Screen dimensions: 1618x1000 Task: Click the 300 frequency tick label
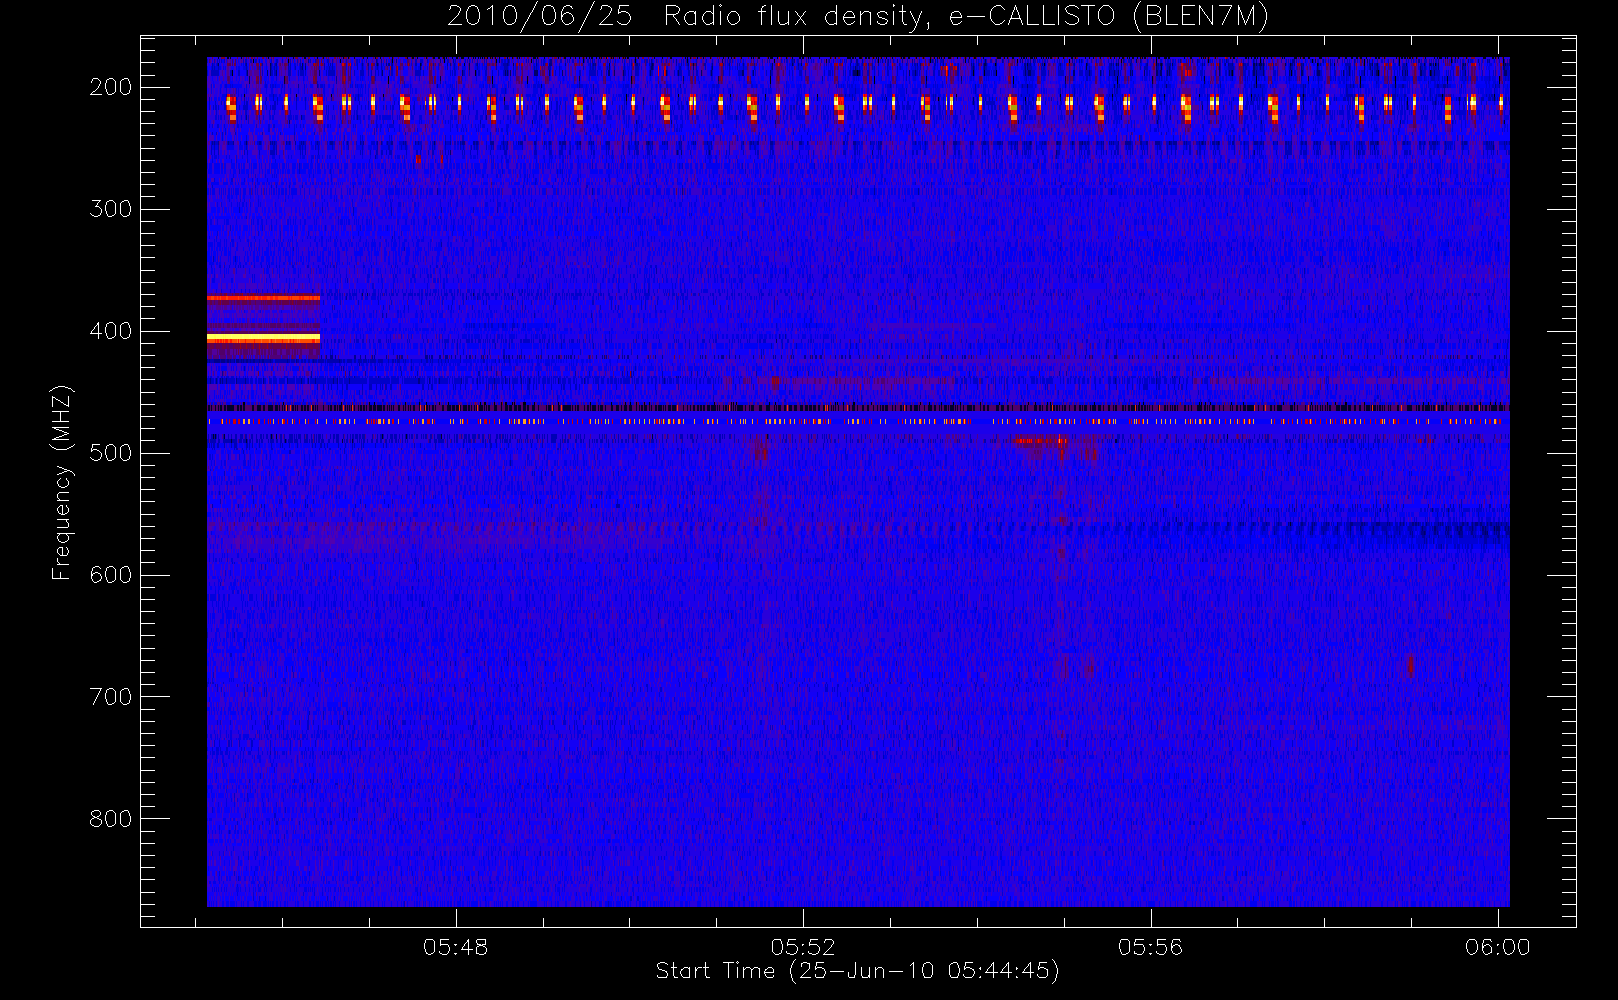click(111, 209)
